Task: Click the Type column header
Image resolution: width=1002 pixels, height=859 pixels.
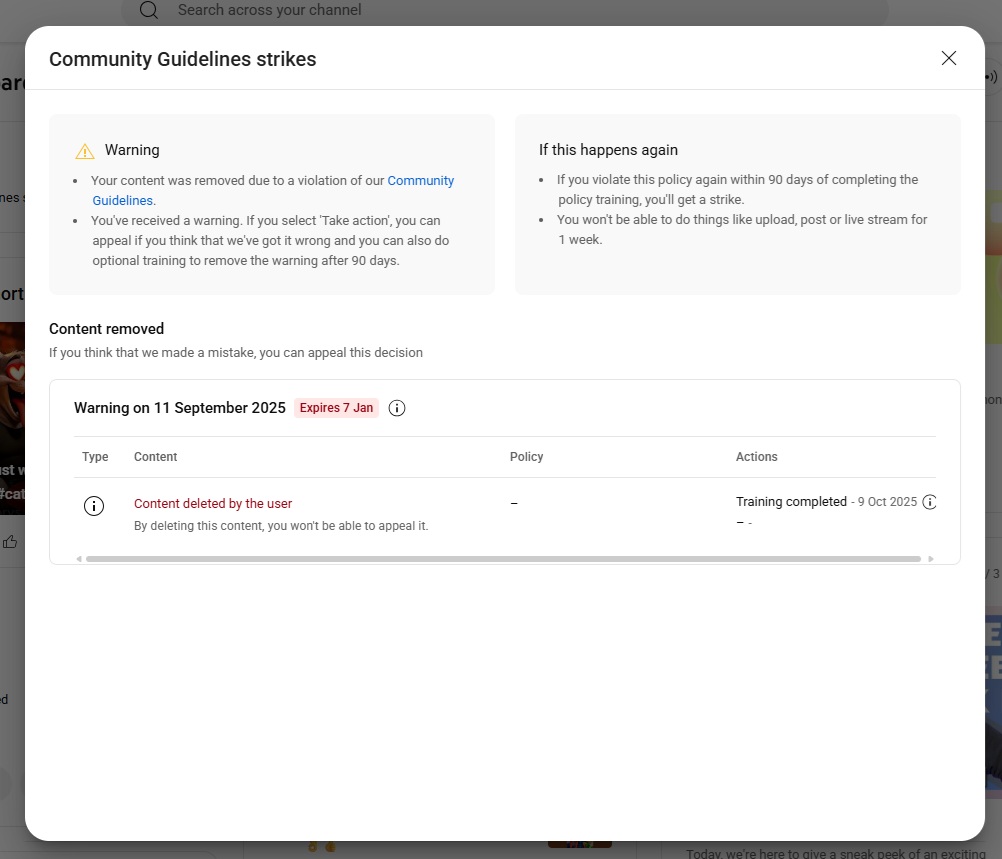Action: coord(95,457)
